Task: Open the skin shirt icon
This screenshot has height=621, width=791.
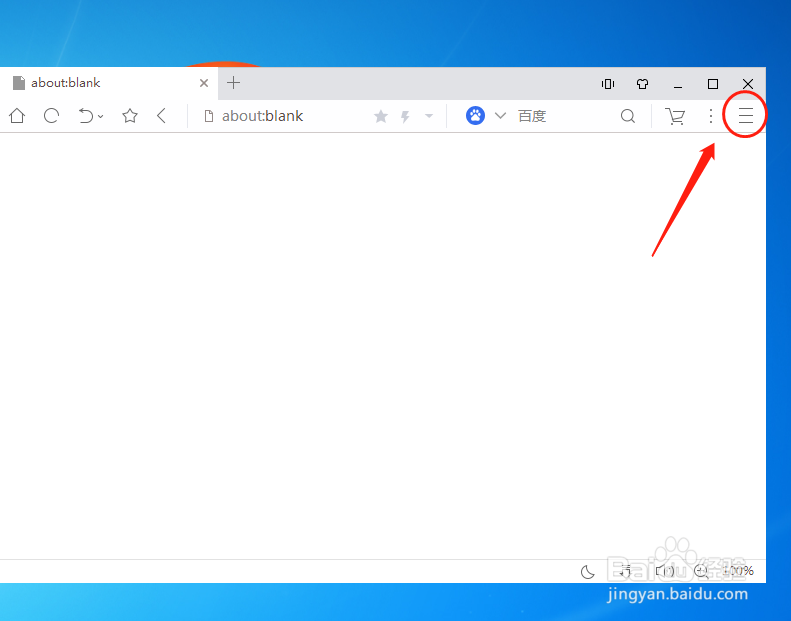Action: 642,84
